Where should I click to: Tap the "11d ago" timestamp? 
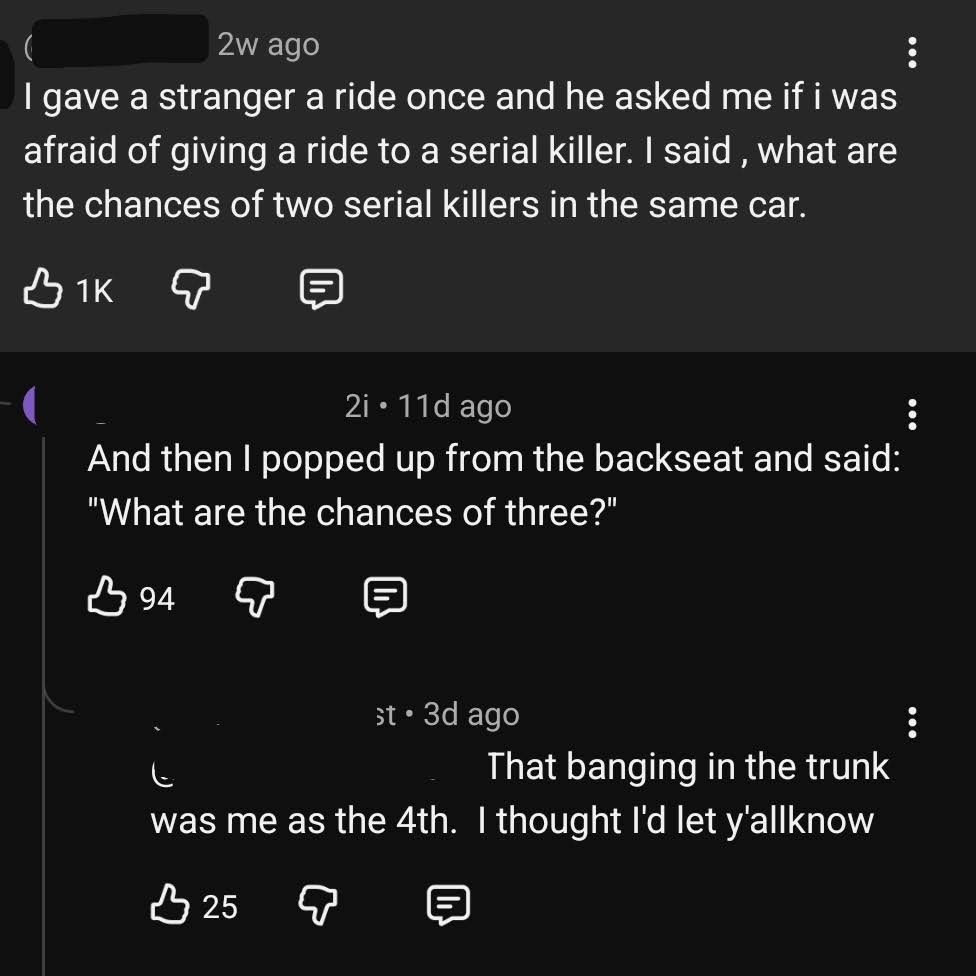(454, 406)
